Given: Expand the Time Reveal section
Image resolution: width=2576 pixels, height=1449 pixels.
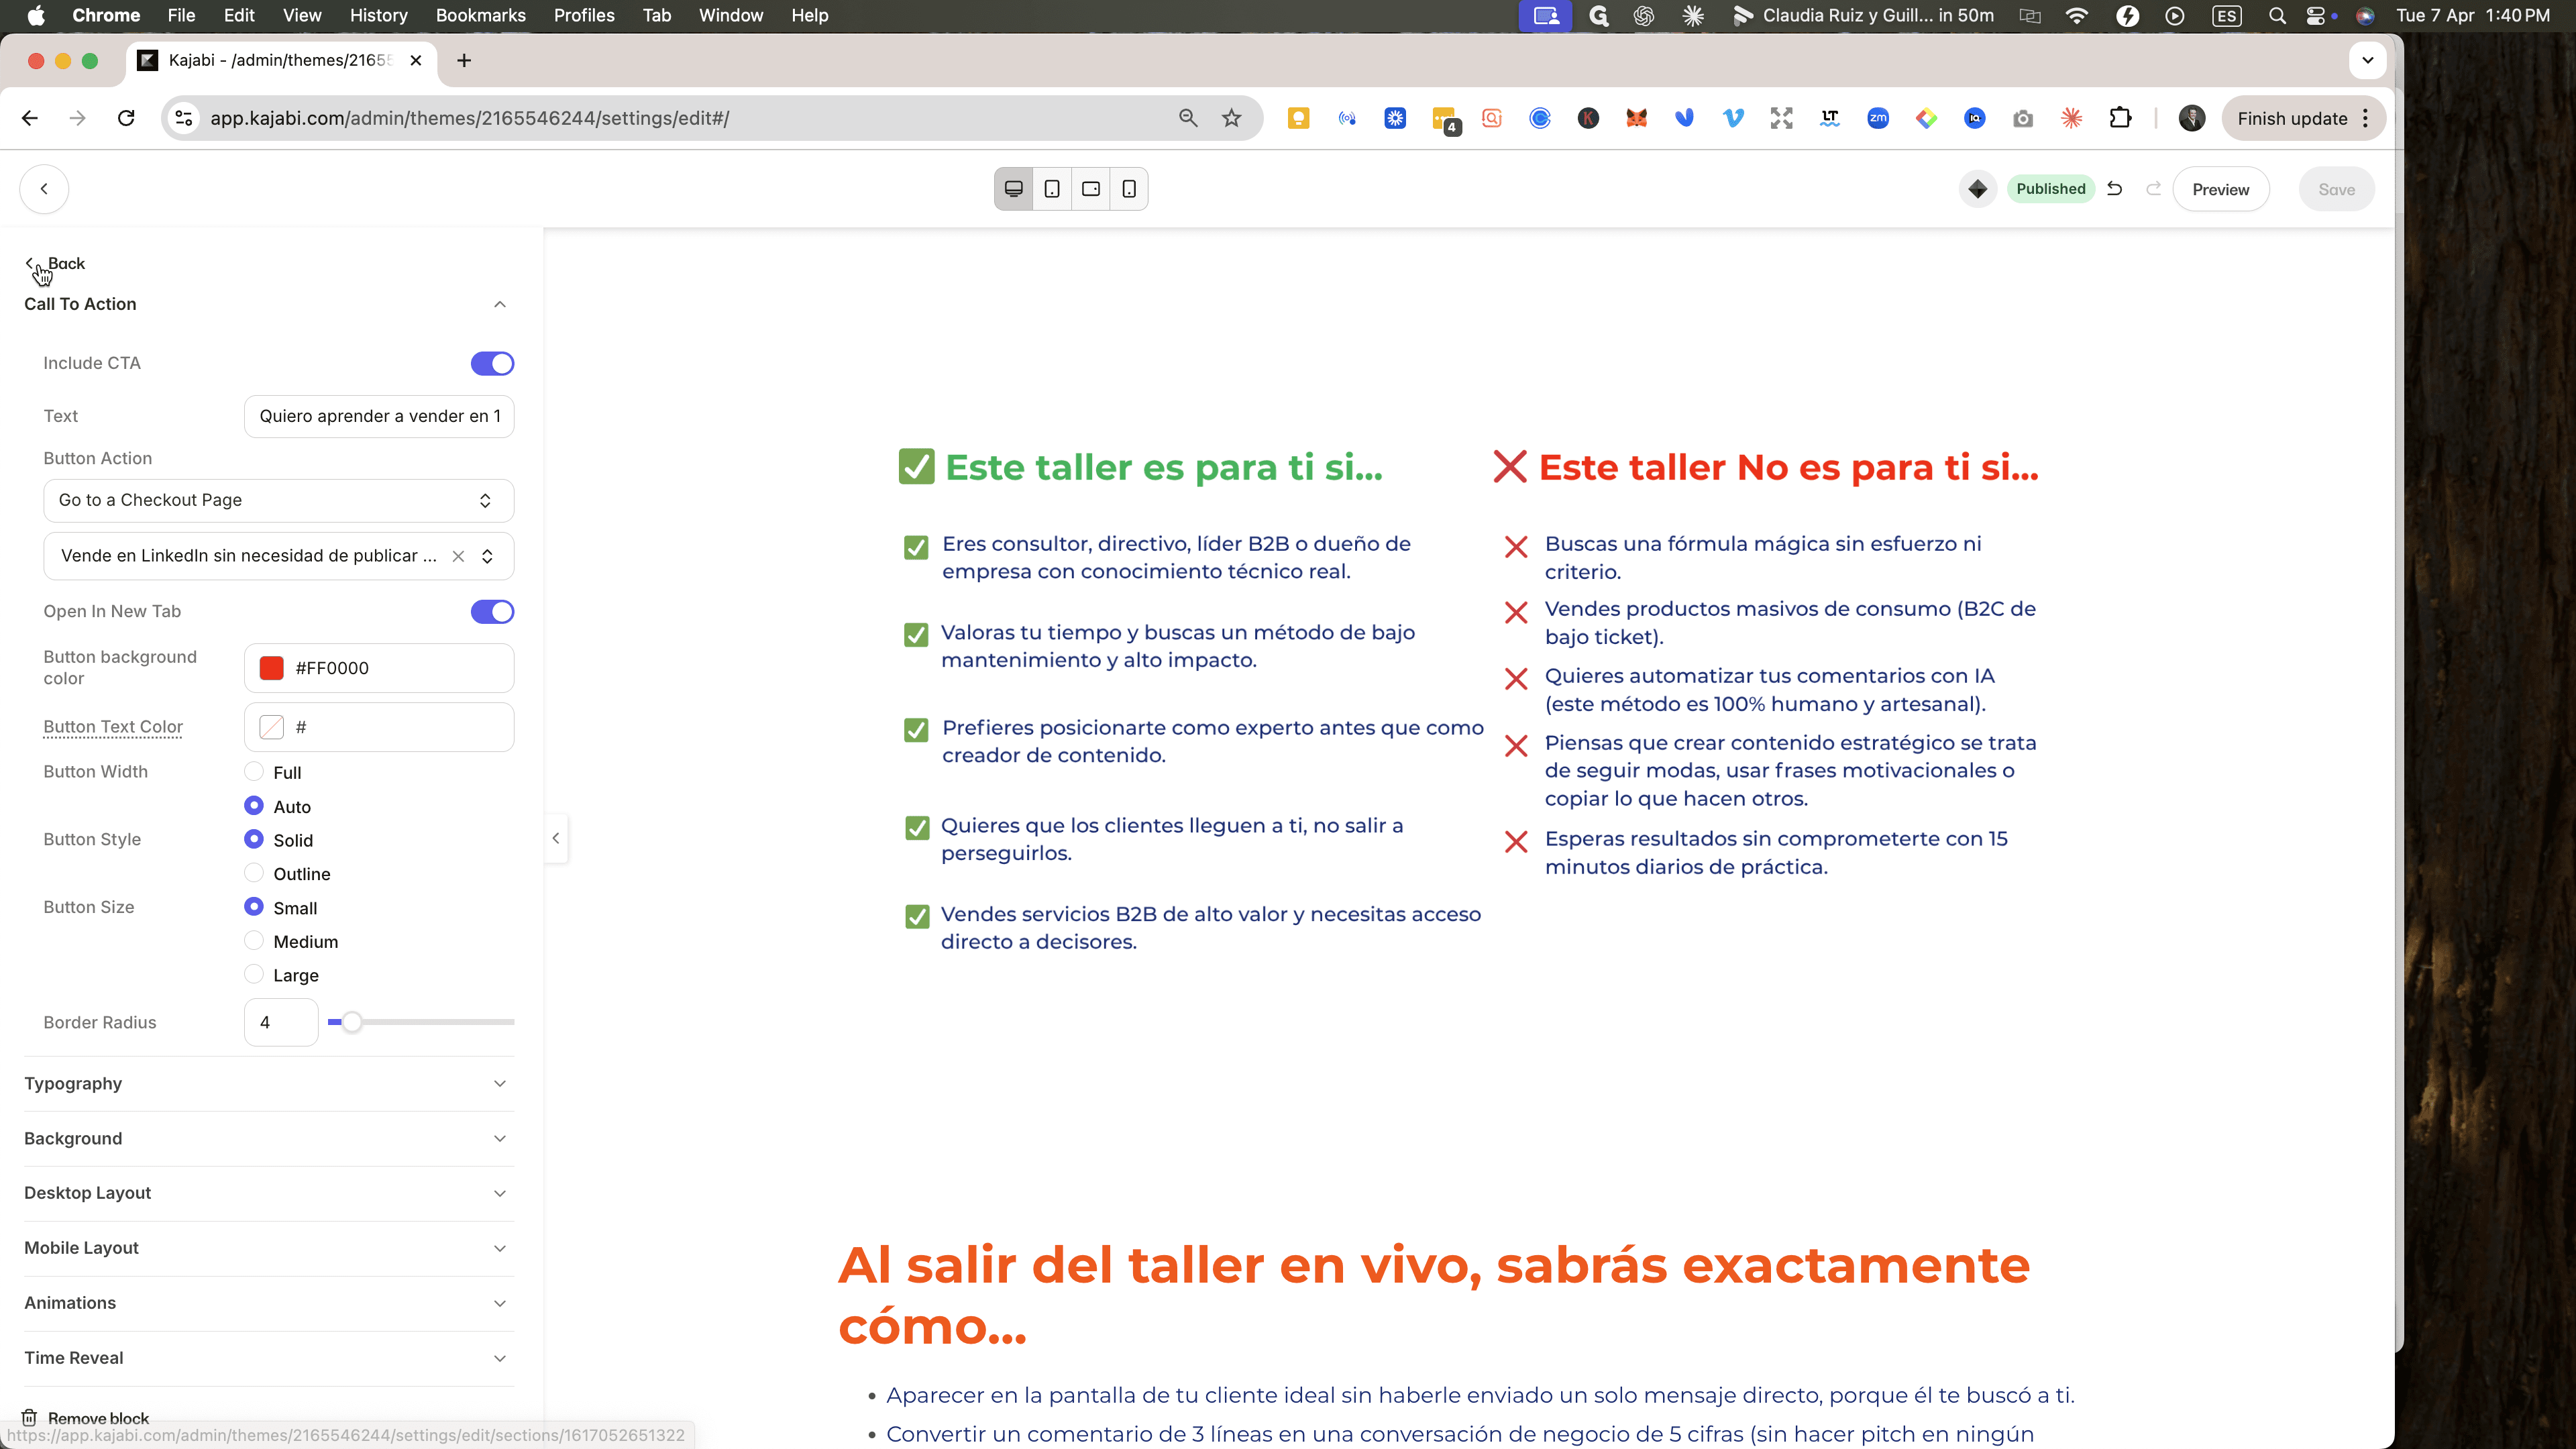Looking at the screenshot, I should (268, 1358).
